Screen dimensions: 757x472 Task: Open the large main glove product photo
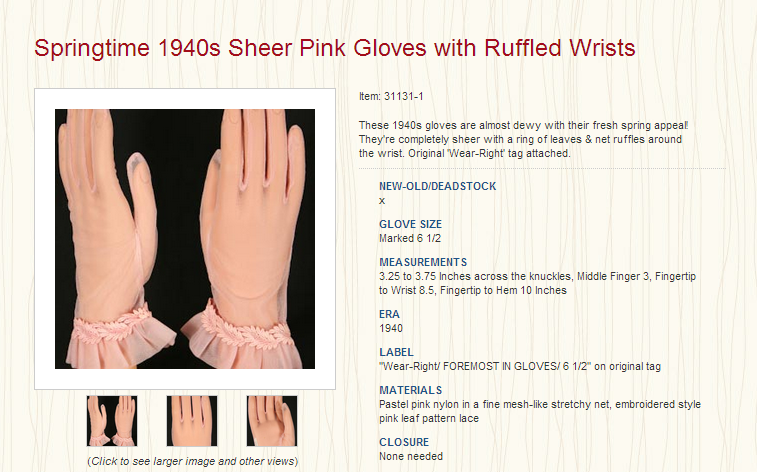[x=185, y=239]
